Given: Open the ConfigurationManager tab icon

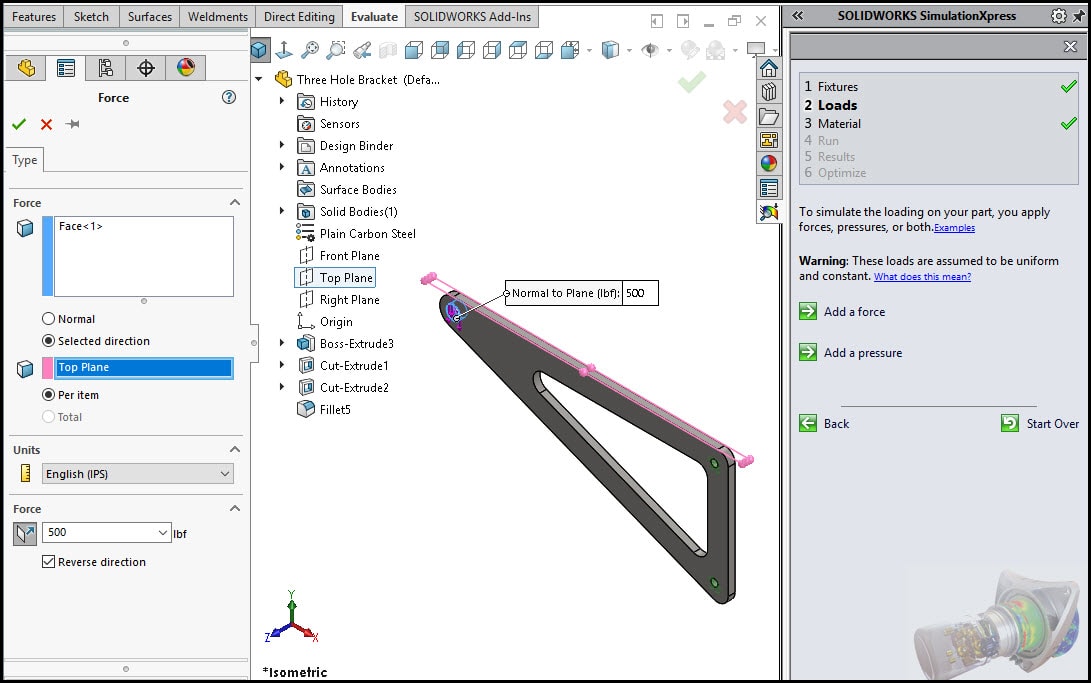Looking at the screenshot, I should pyautogui.click(x=106, y=68).
